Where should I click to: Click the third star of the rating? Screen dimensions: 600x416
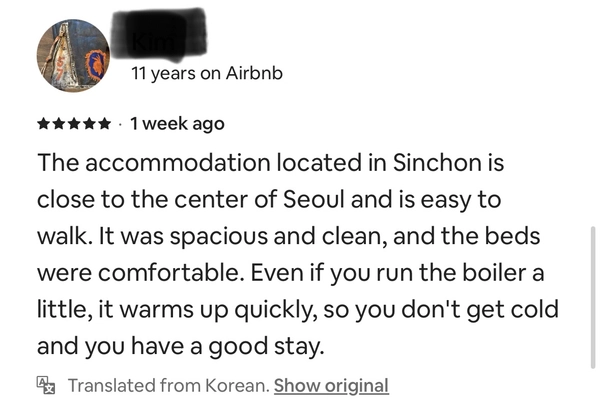pos(74,125)
